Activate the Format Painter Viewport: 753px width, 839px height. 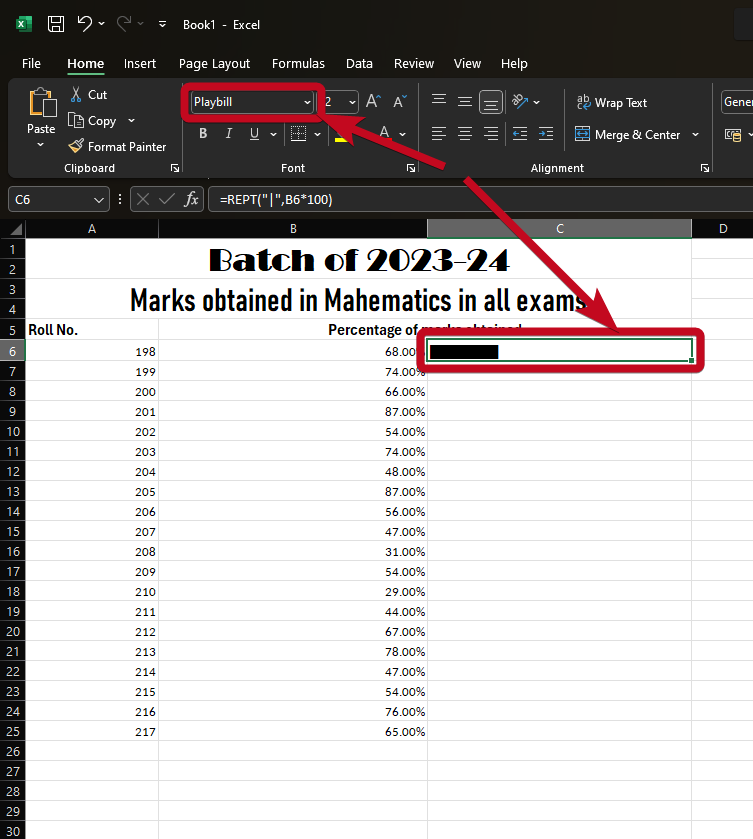coord(117,147)
